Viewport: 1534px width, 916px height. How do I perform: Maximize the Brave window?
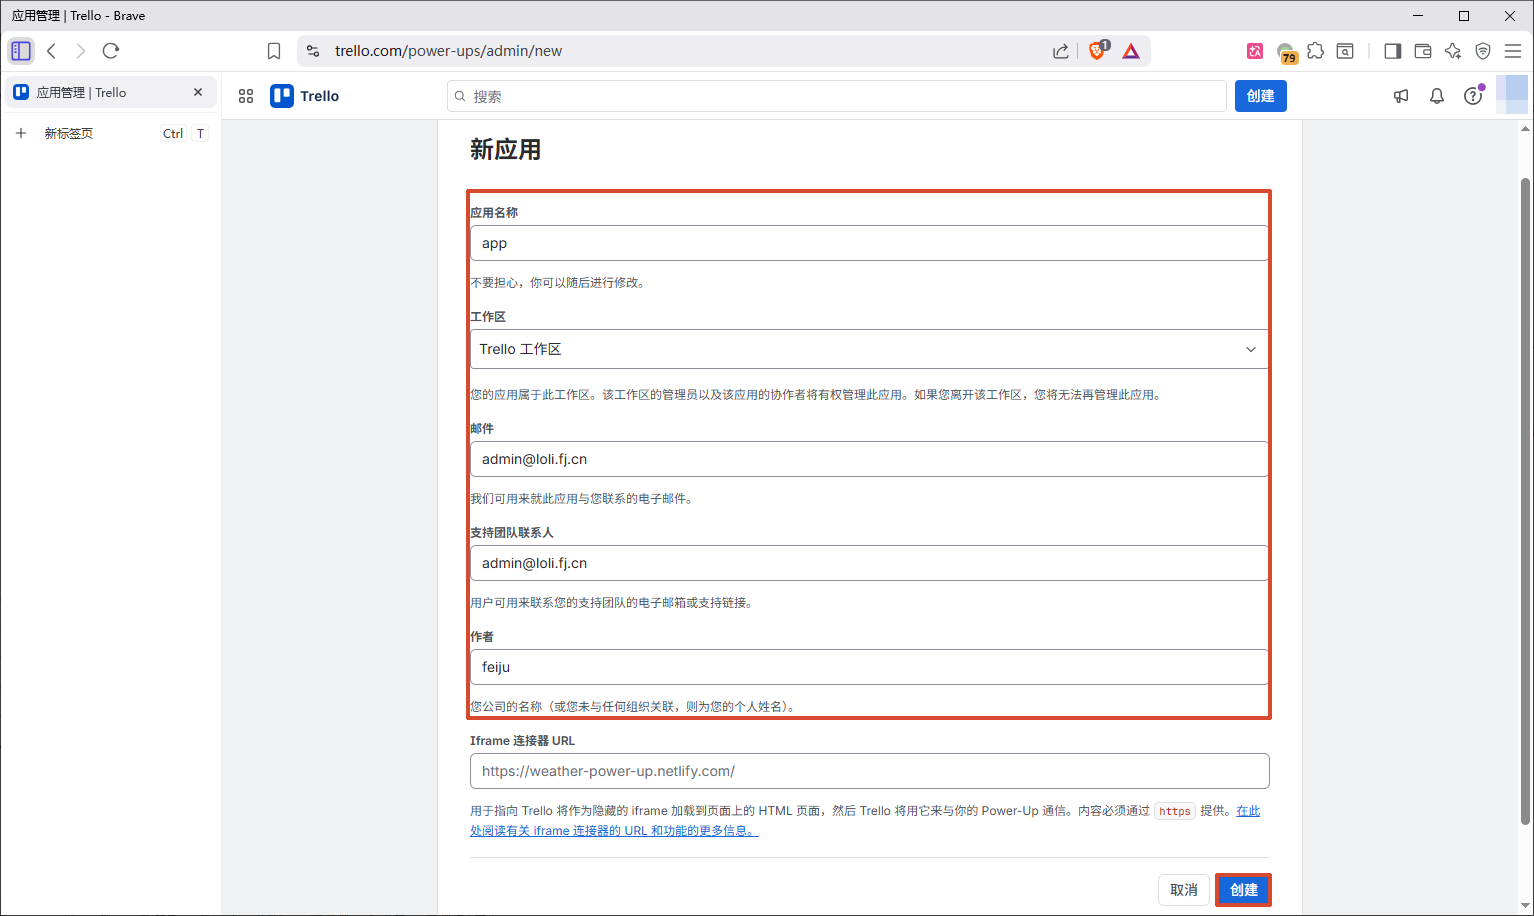click(1464, 15)
